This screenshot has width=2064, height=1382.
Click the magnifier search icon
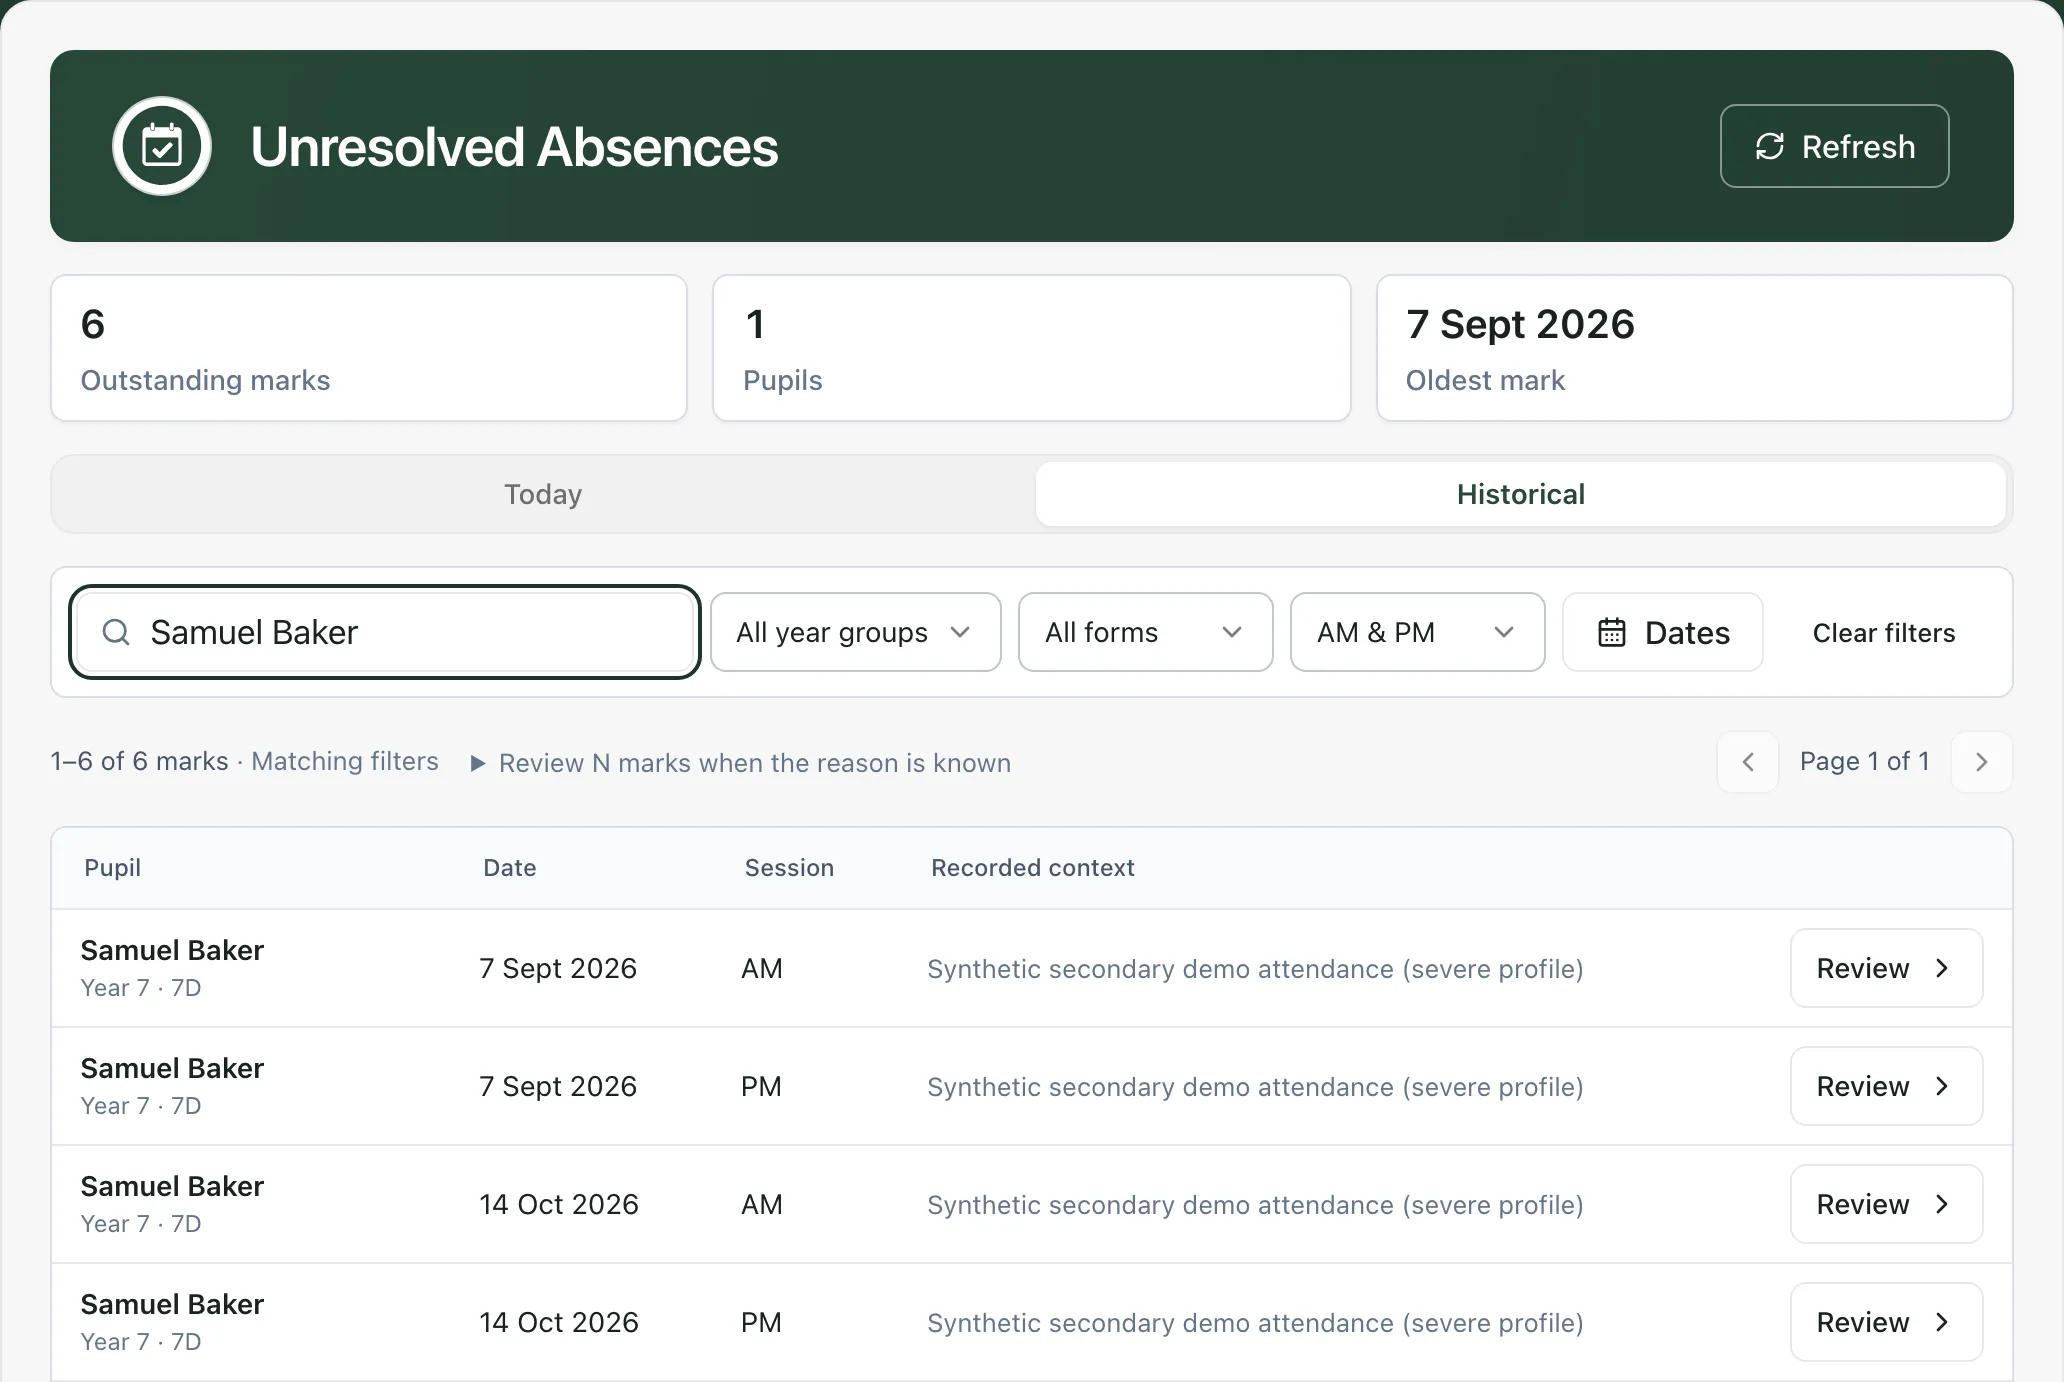[x=116, y=632]
